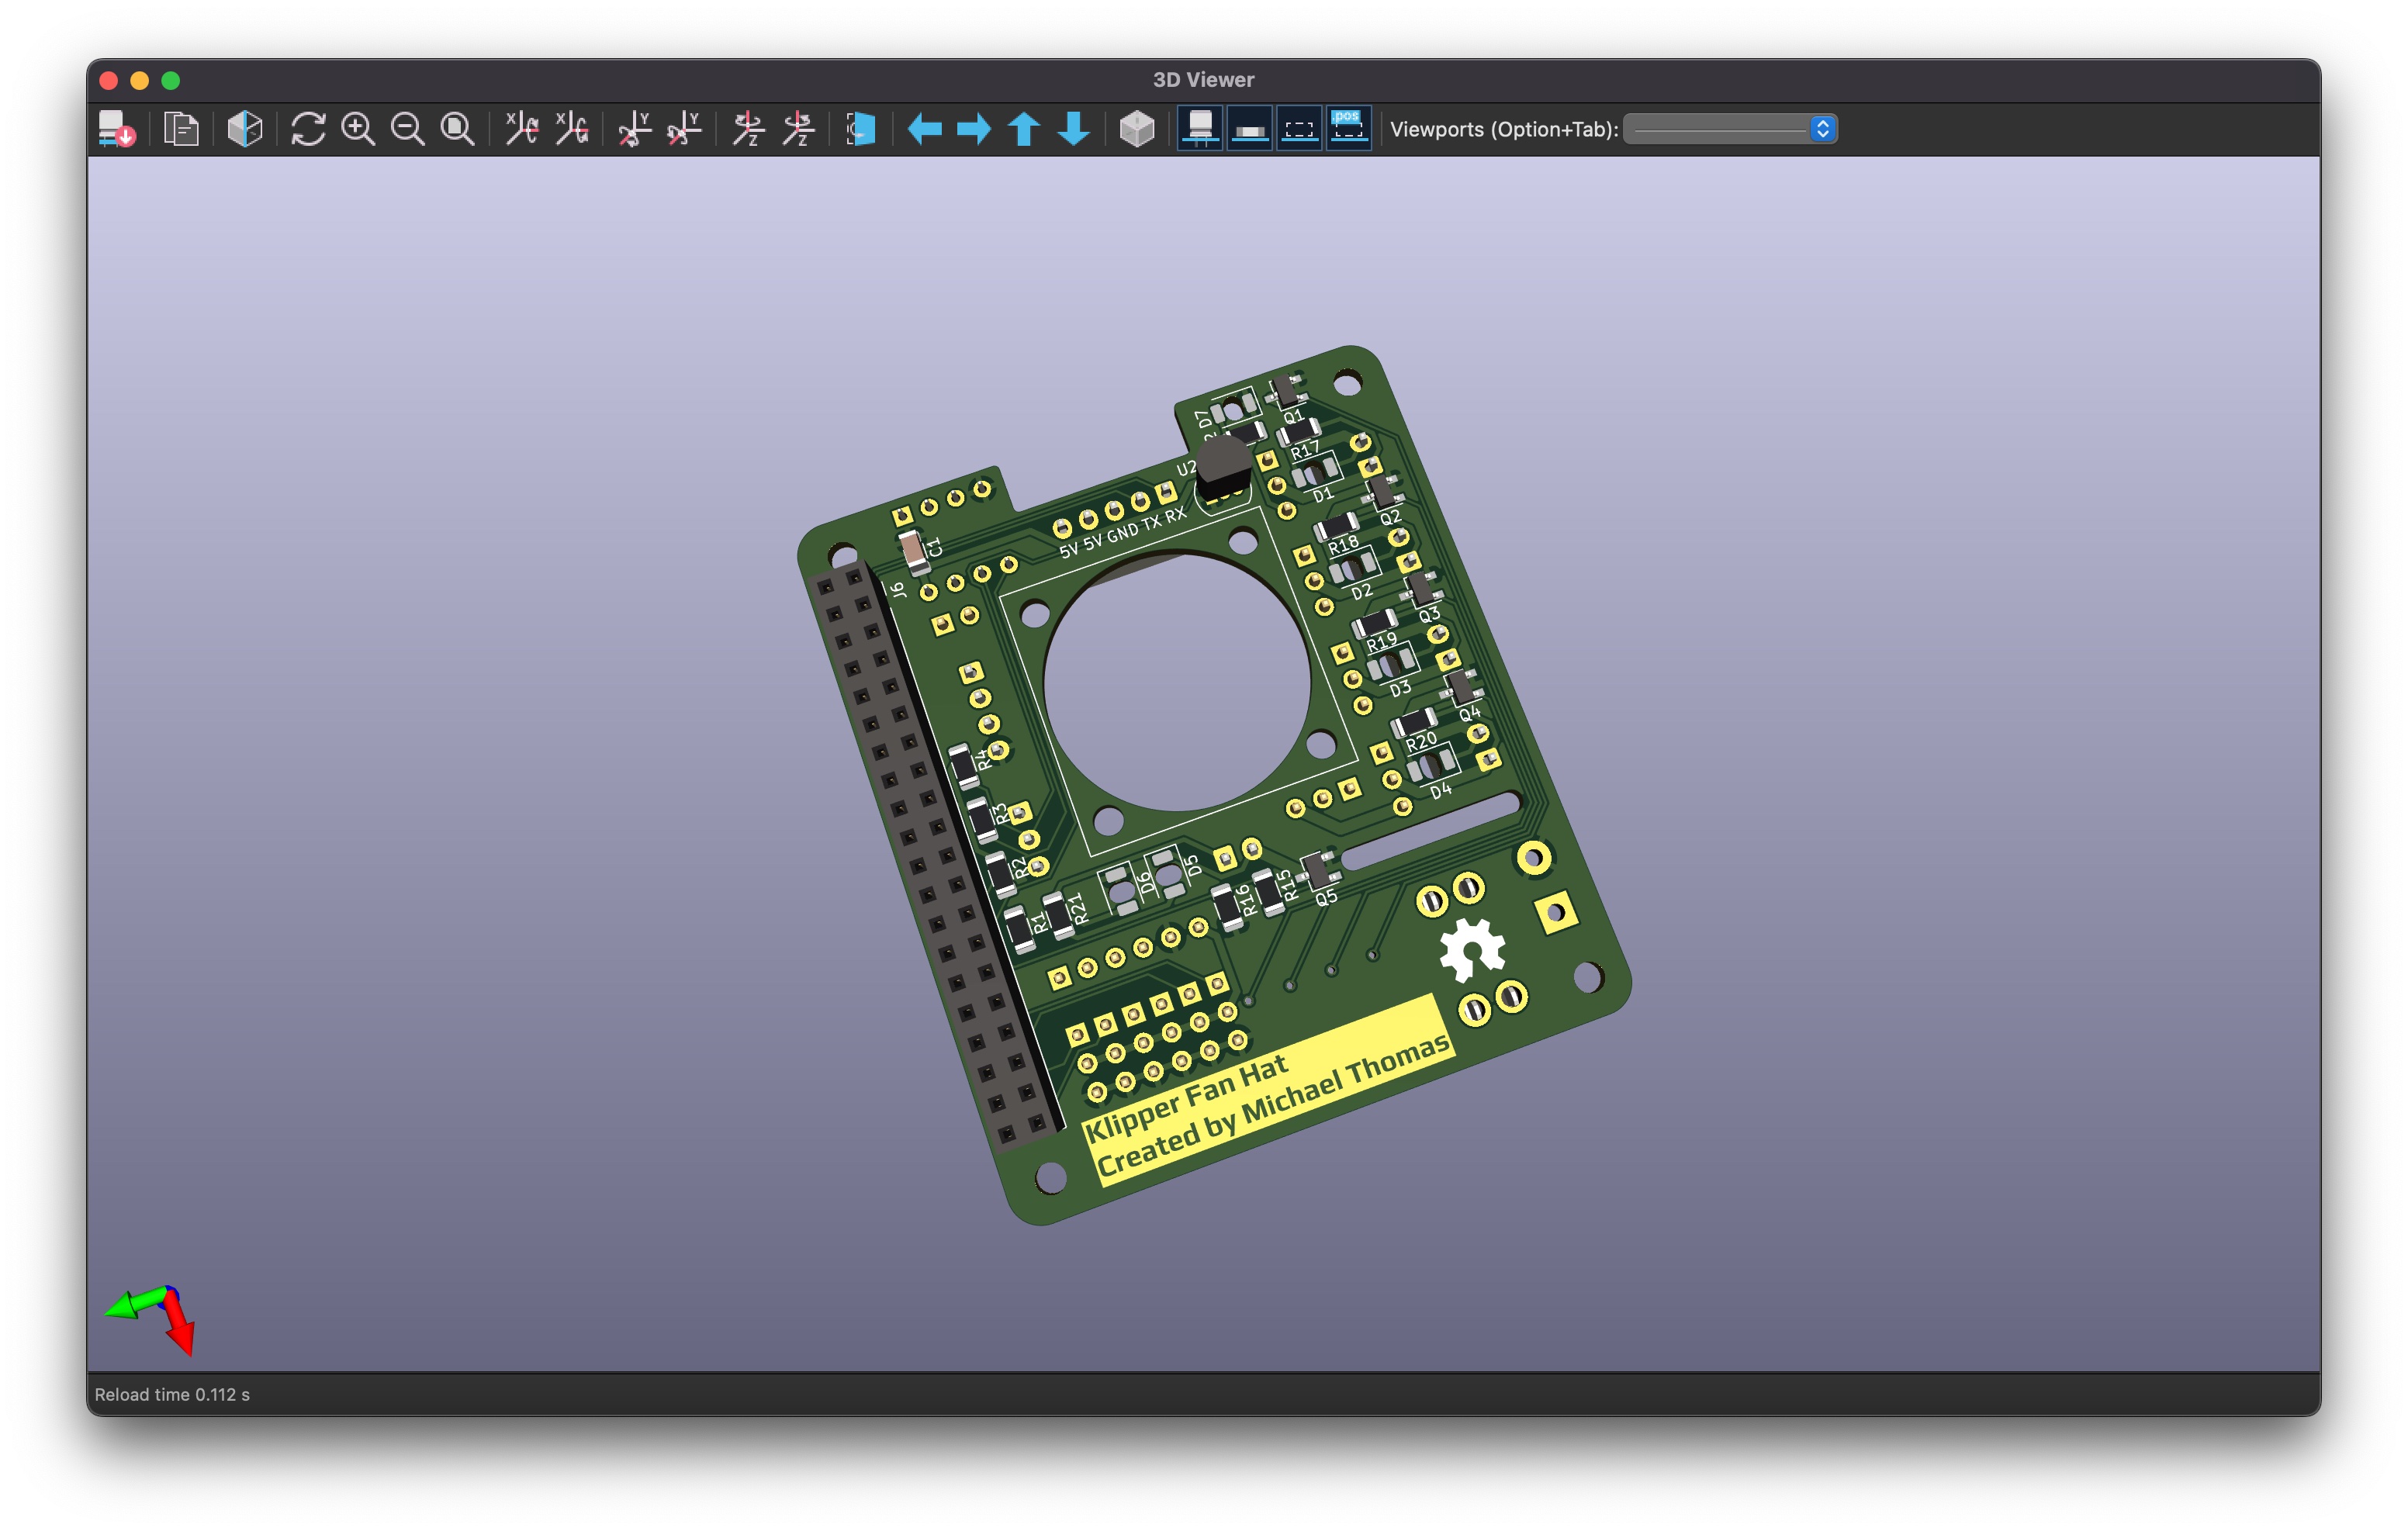Screen dimensions: 2408x1531
Task: Rotate Z clockwise
Action: [749, 129]
